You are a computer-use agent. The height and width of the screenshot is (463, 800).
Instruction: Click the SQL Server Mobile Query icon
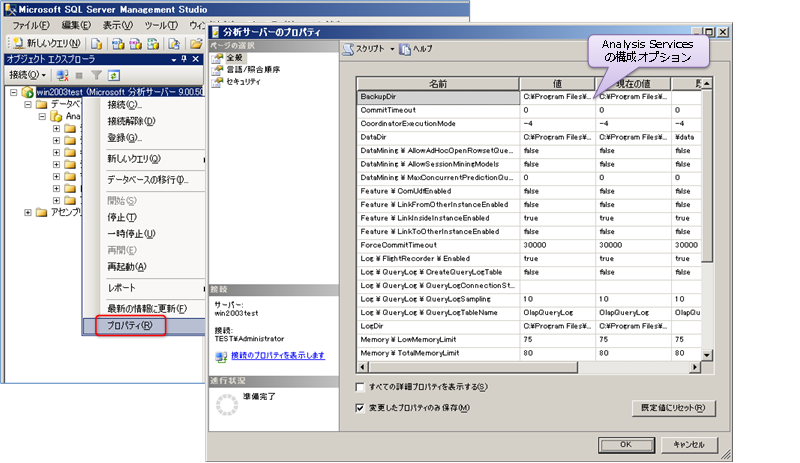(x=173, y=44)
